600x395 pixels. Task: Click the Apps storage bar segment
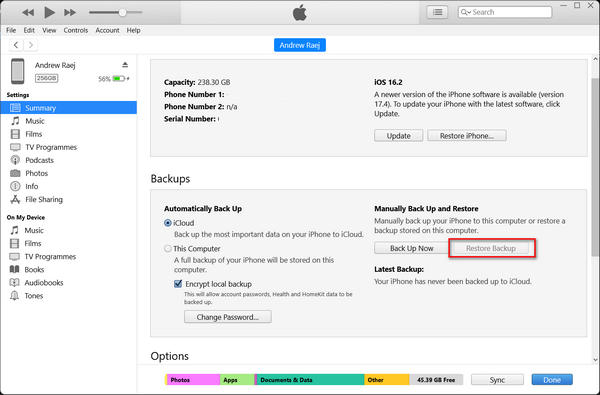(237, 380)
